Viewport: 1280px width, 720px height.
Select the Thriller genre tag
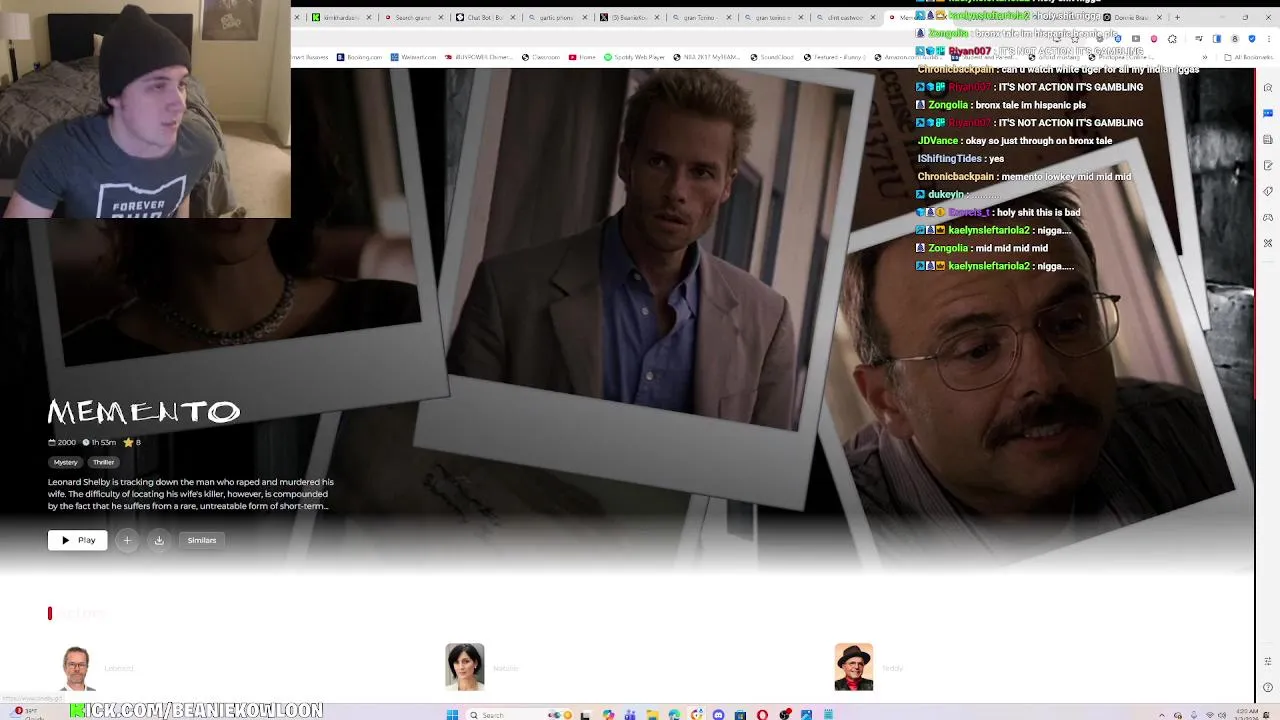tap(103, 462)
